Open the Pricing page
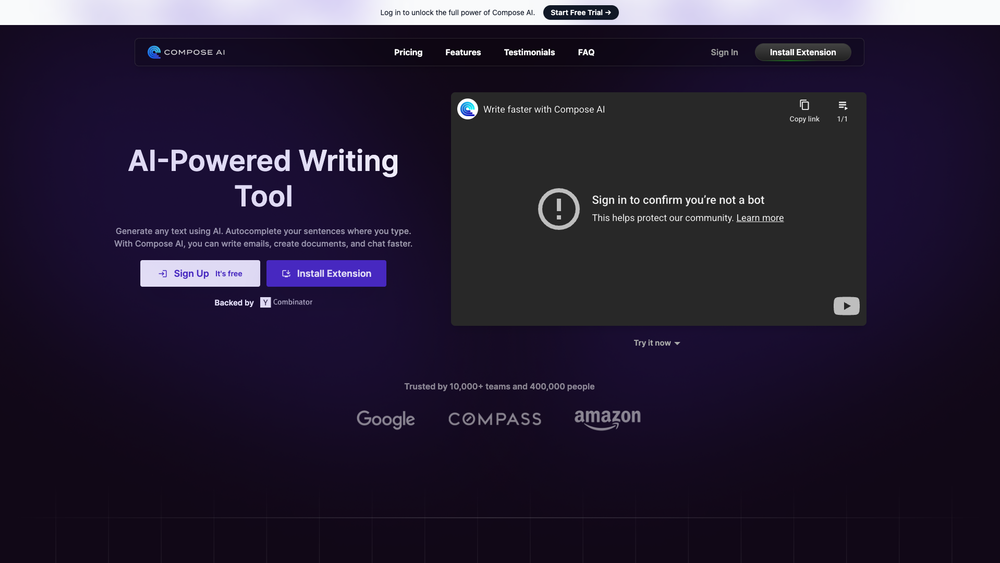The width and height of the screenshot is (1000, 563). [x=408, y=52]
